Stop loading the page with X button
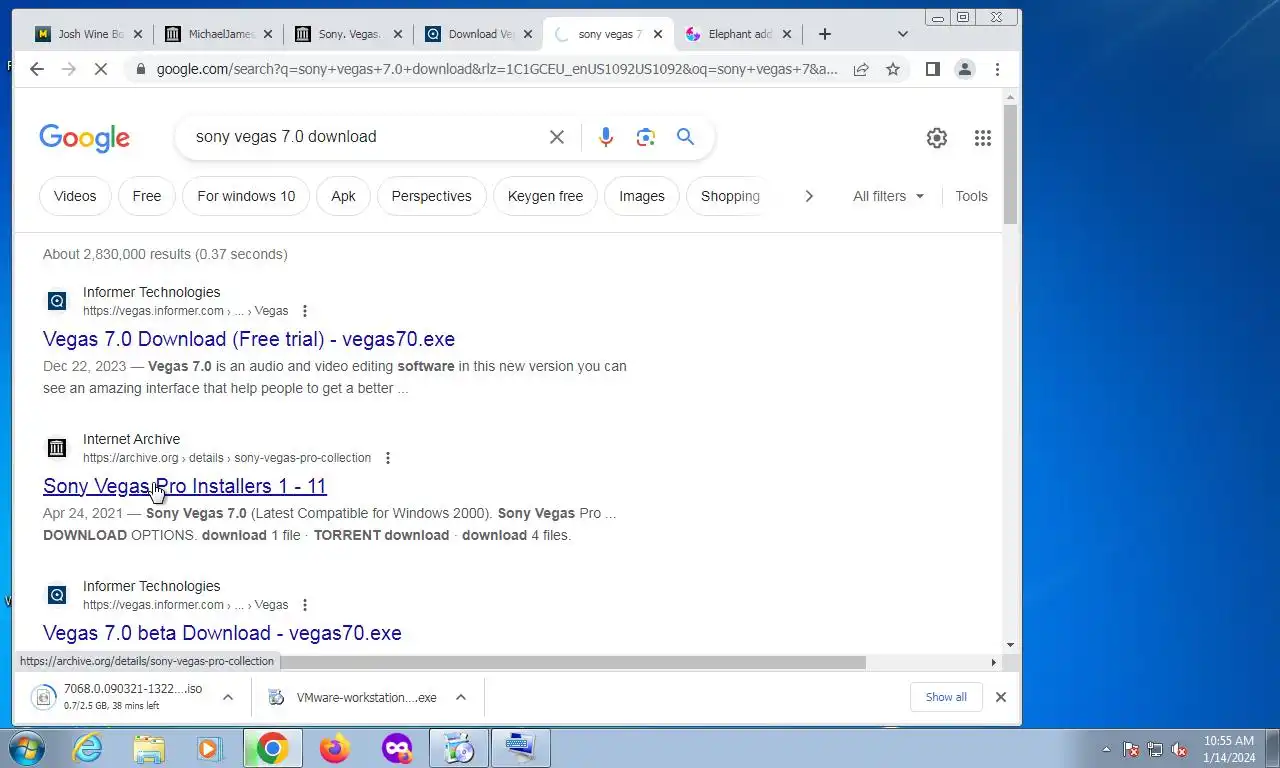This screenshot has height=768, width=1280. [x=101, y=69]
